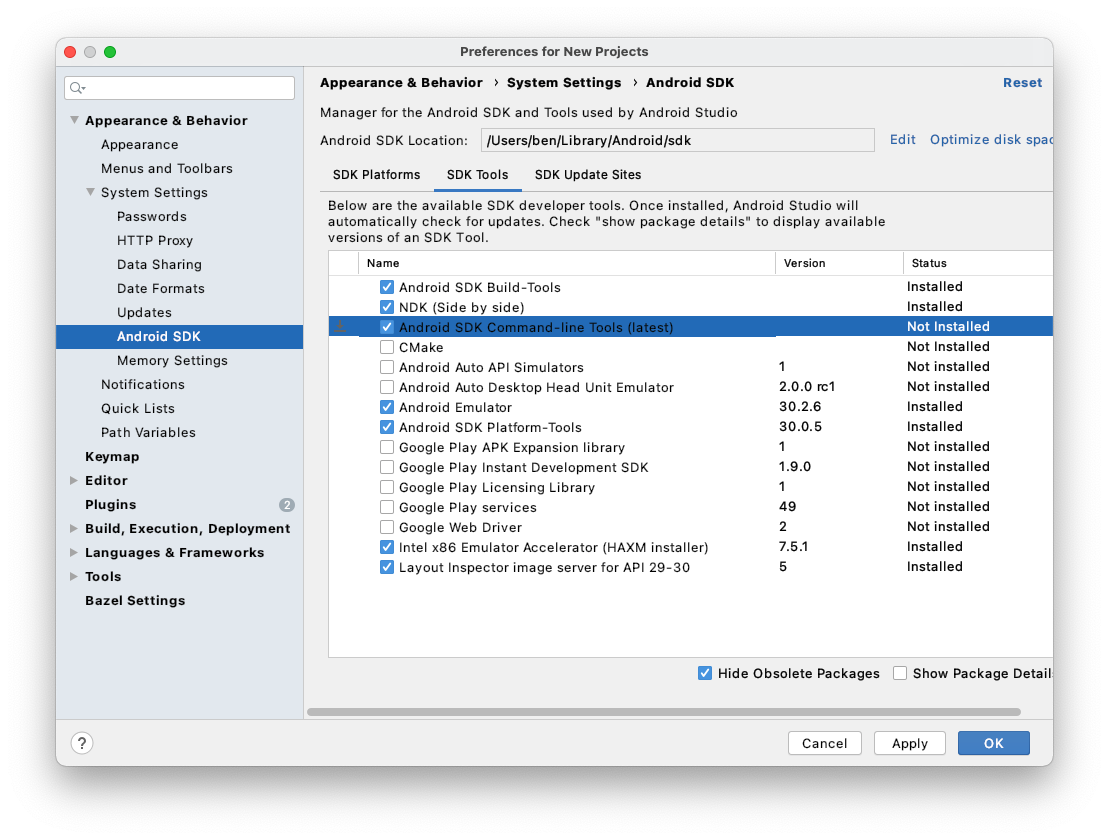This screenshot has height=840, width=1109.
Task: Uncheck Android SDK Build-Tools
Action: tap(387, 287)
